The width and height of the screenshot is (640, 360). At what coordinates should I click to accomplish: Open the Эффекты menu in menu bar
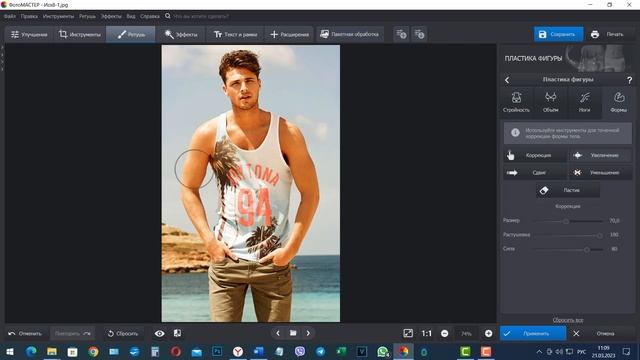[x=111, y=16]
